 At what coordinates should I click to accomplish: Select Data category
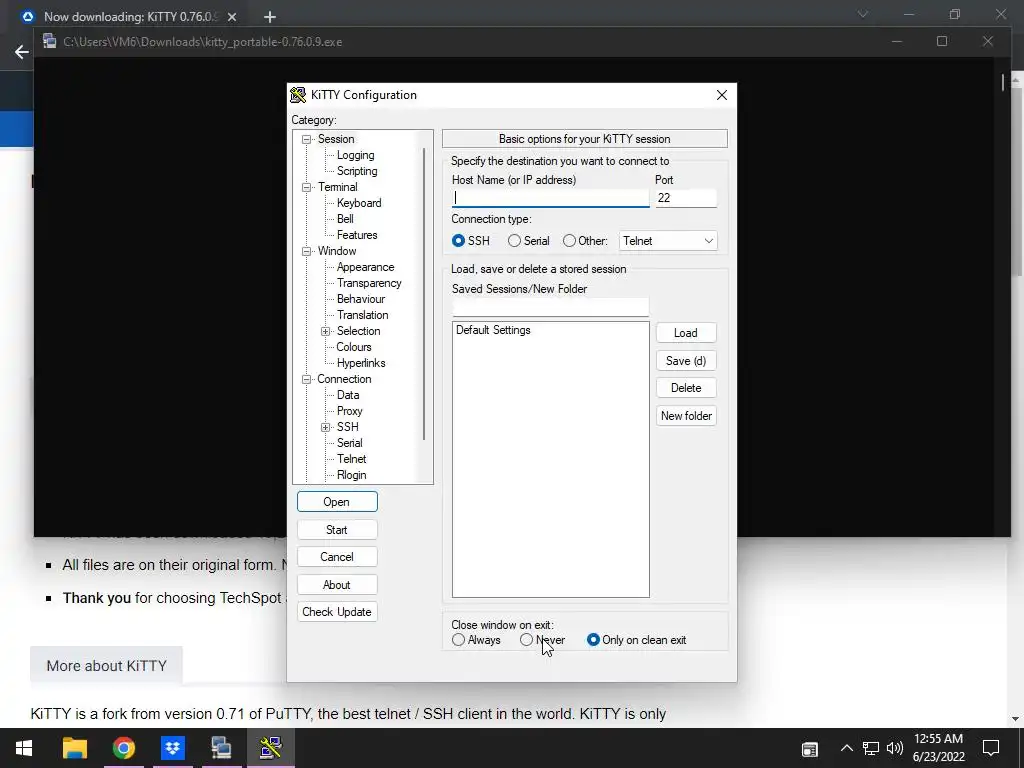click(347, 395)
